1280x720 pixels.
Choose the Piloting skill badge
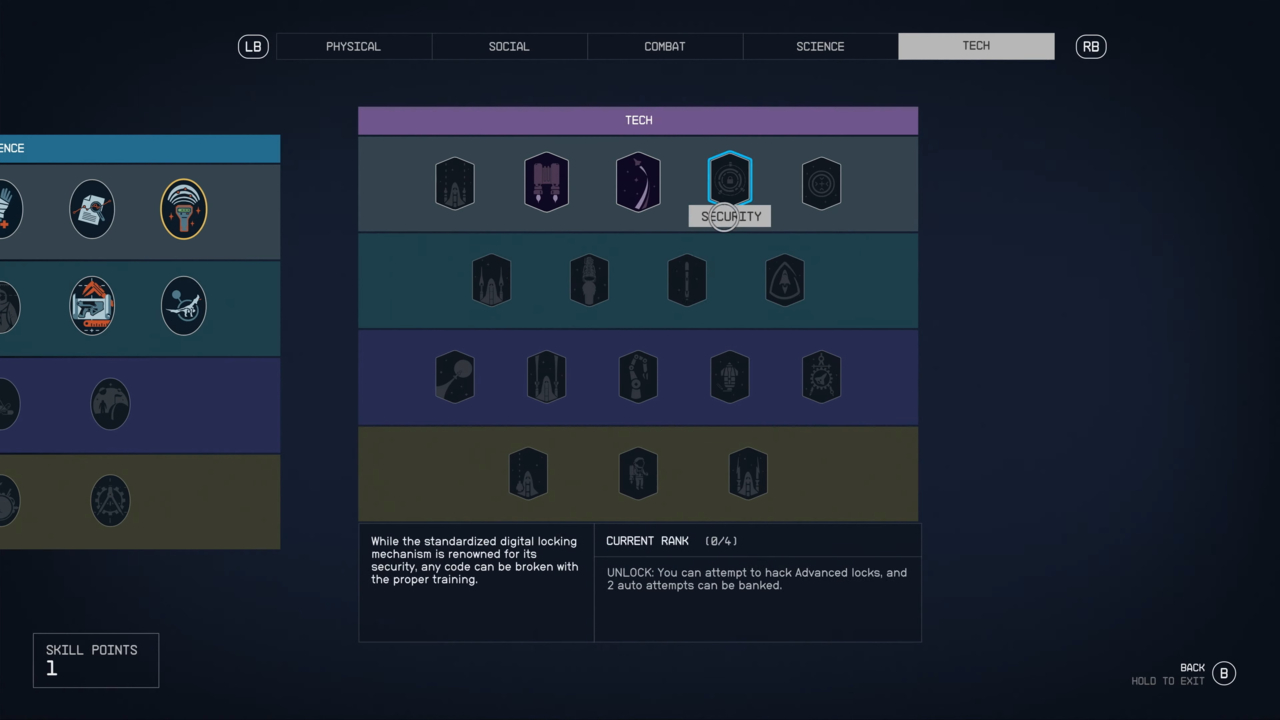[x=638, y=183]
